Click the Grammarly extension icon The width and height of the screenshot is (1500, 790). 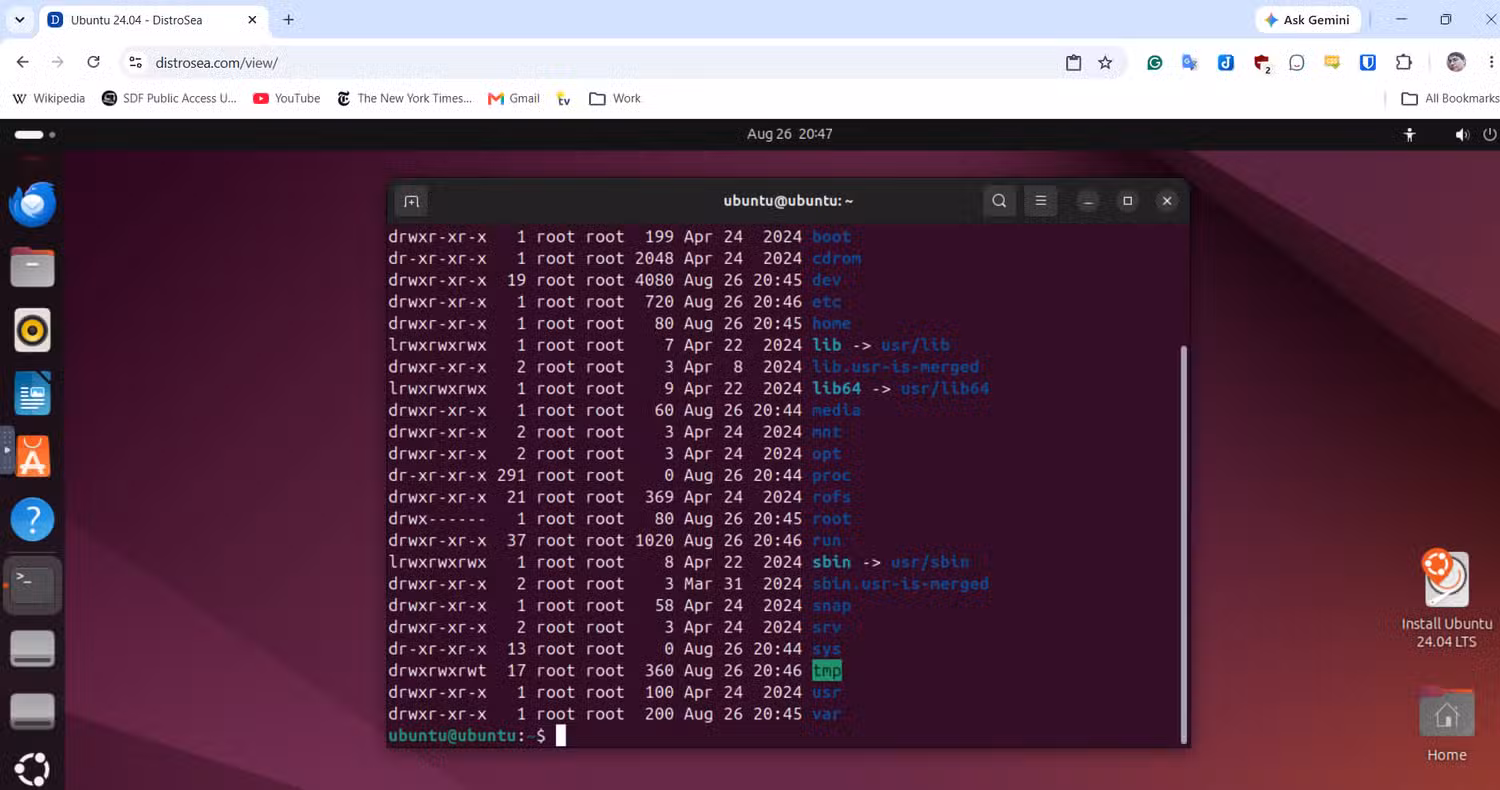1154,62
